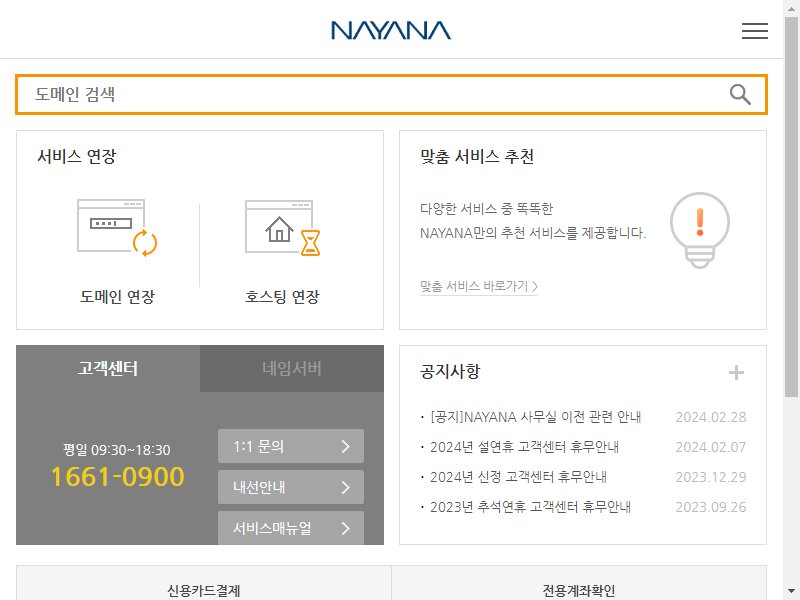The image size is (800, 600).
Task: Open the domain renewal icon
Action: [x=117, y=228]
